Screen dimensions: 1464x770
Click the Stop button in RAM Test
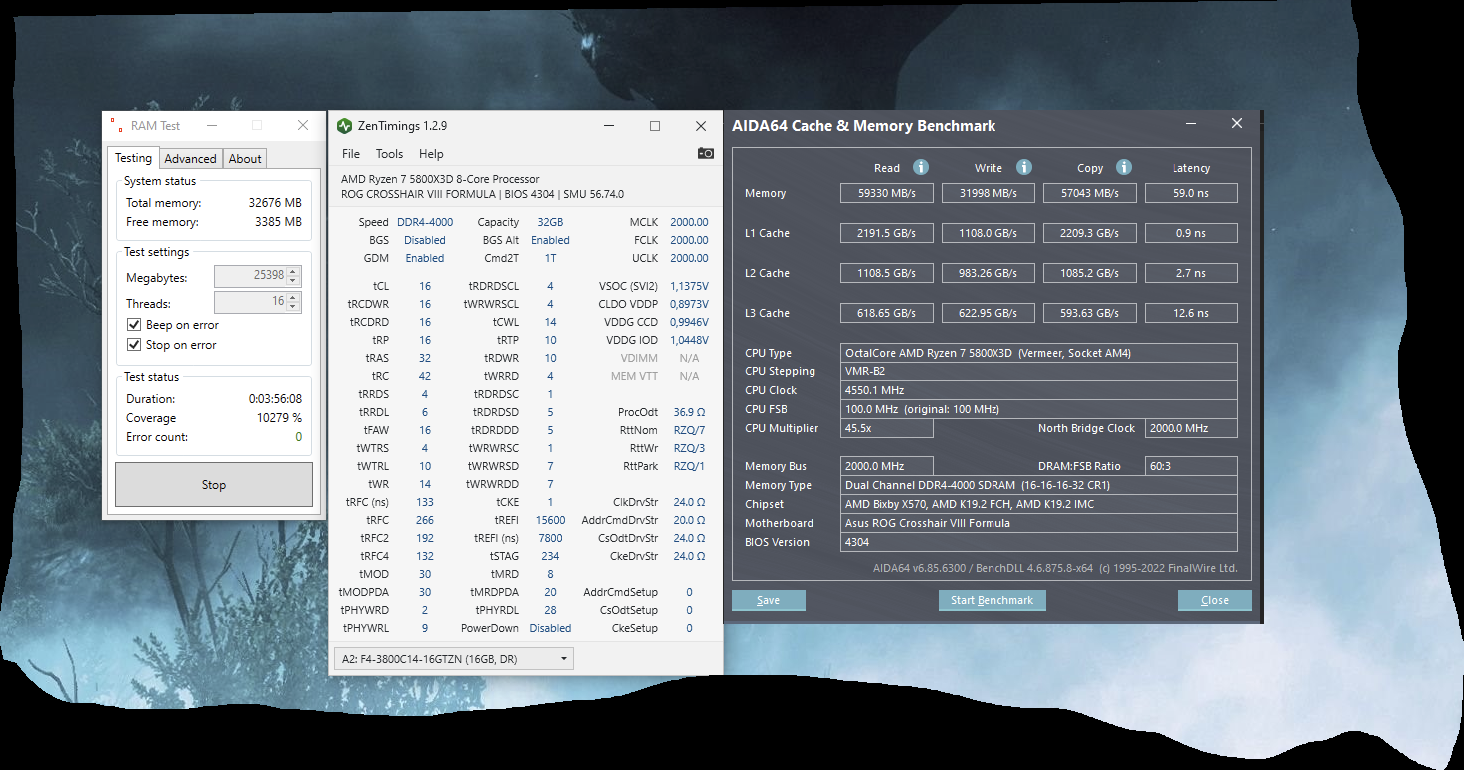(x=214, y=485)
